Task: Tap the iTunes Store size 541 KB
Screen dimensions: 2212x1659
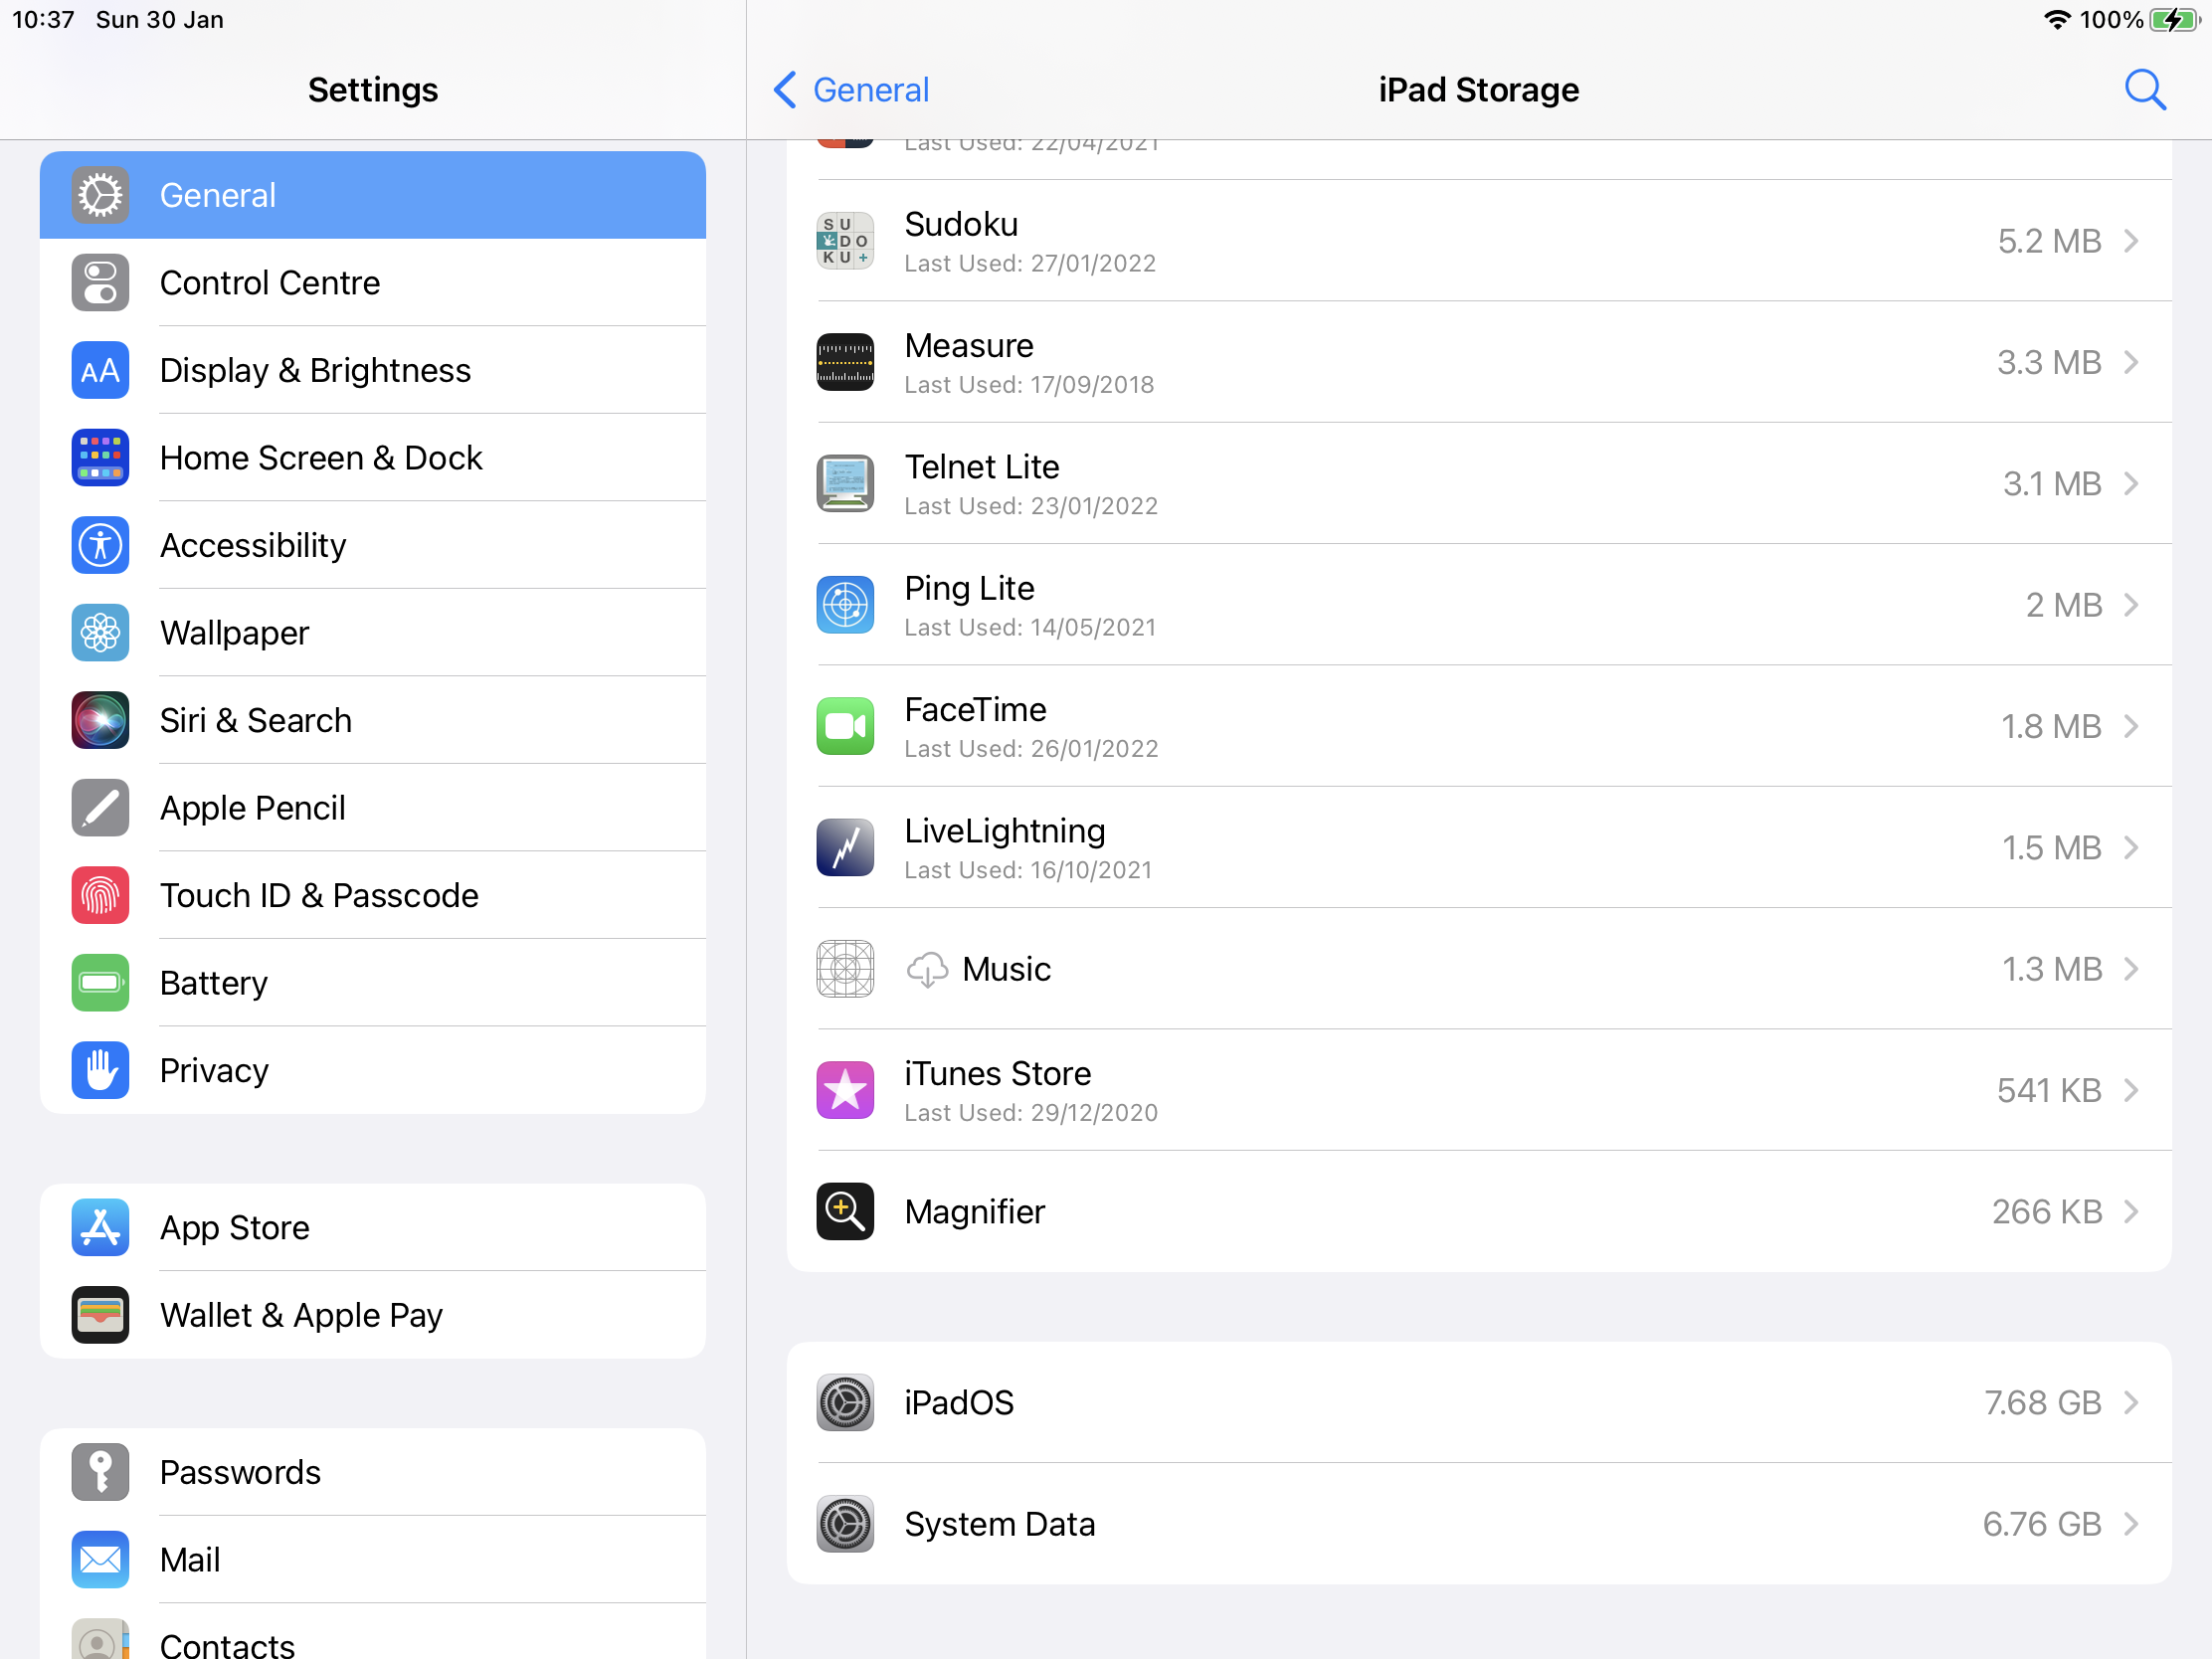Action: point(2049,1090)
